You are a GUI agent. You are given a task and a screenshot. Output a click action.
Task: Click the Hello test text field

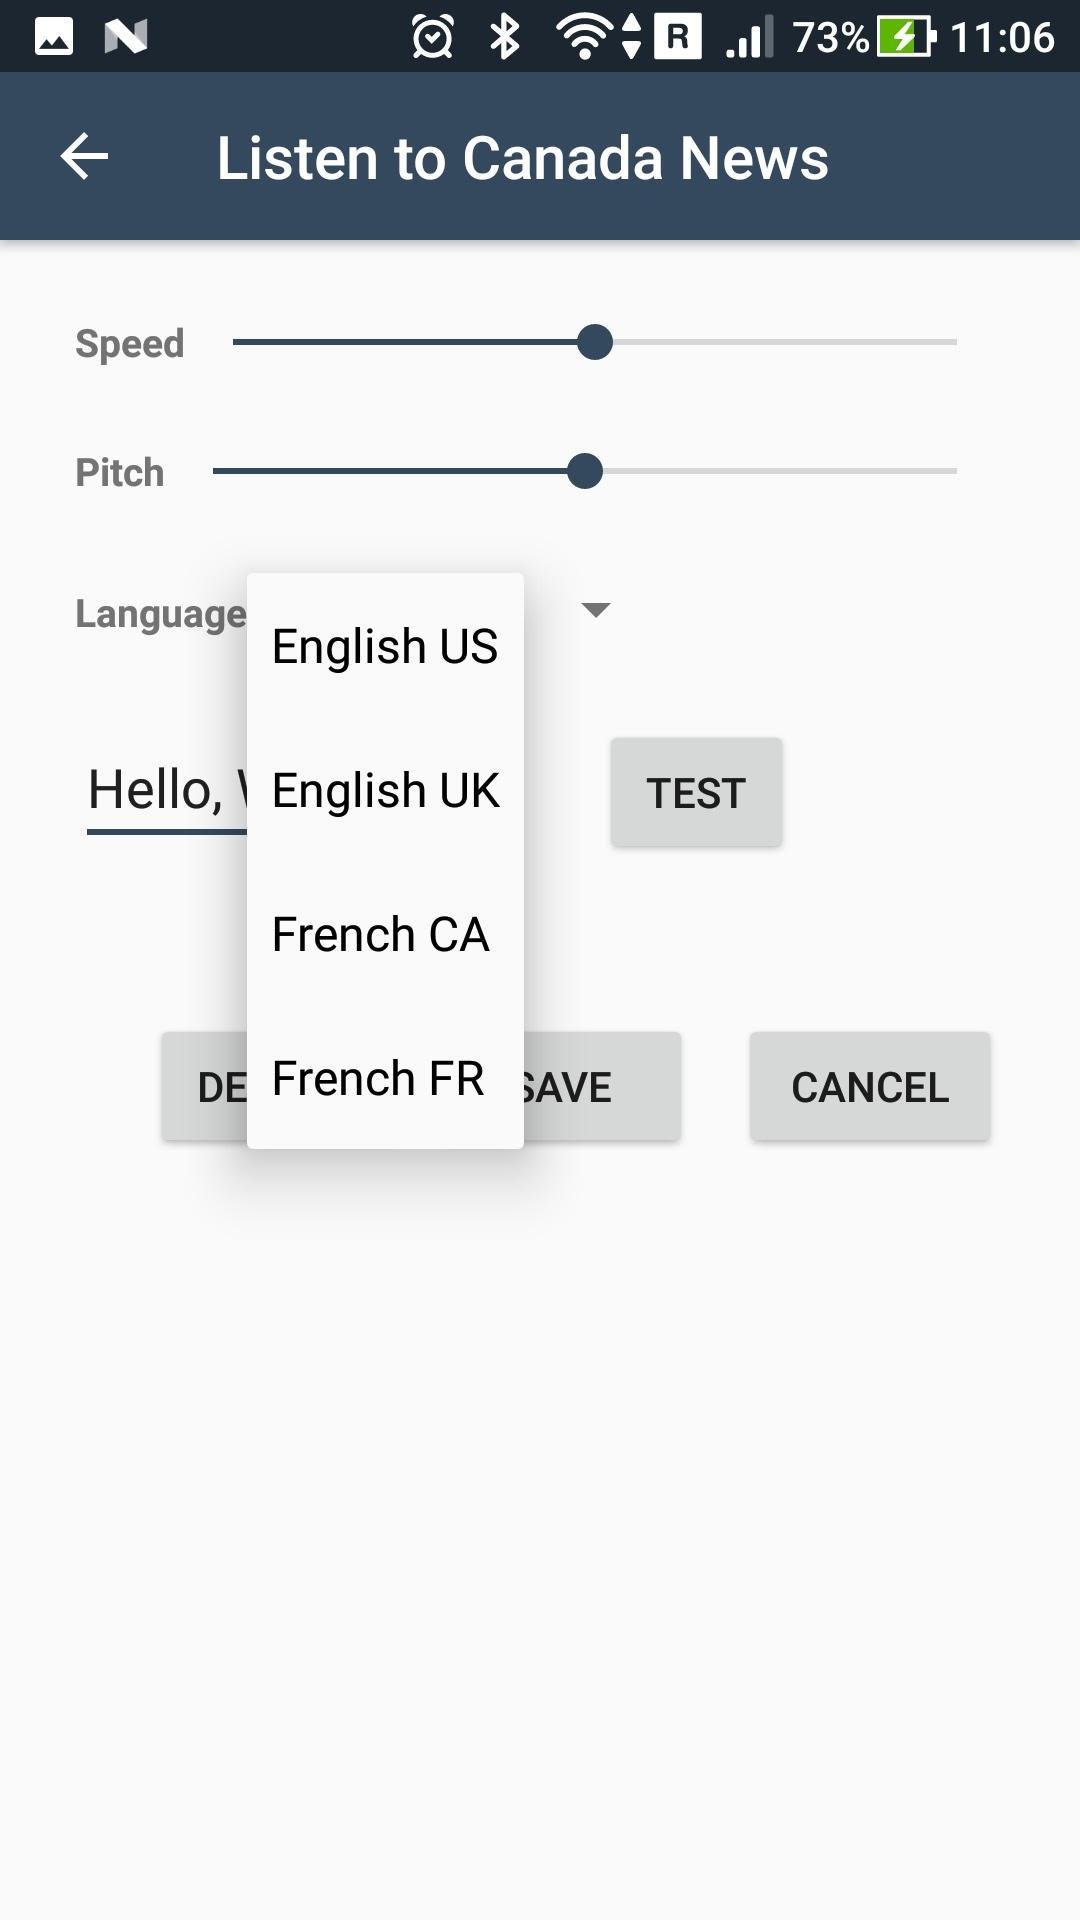click(x=167, y=790)
